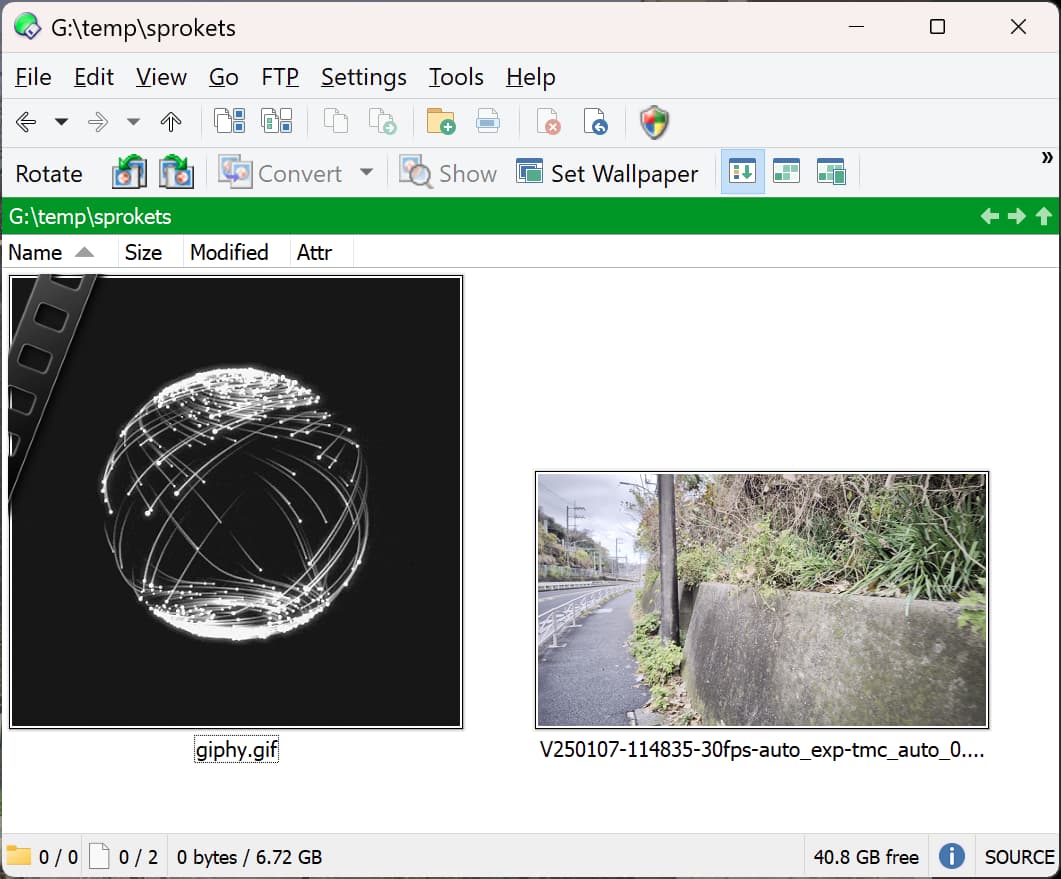Viewport: 1061px width, 879px height.
Task: Switch to the second thumbnail layout toggle
Action: coord(786,172)
